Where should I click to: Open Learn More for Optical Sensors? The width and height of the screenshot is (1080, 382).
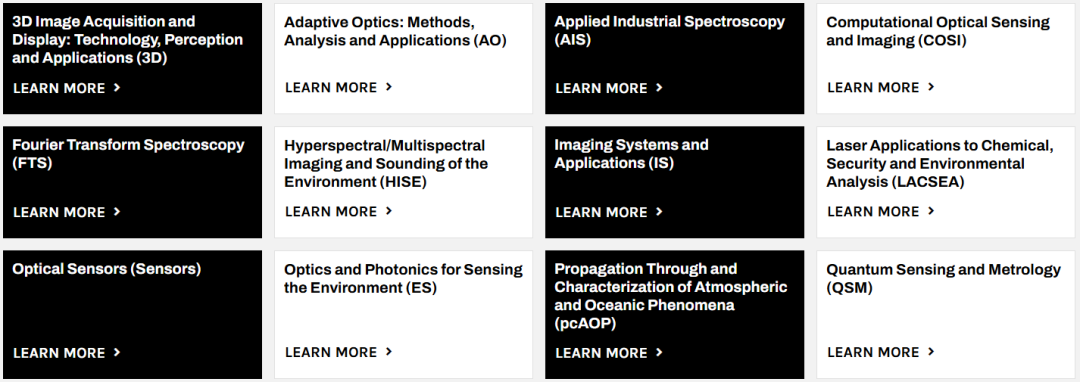pyautogui.click(x=67, y=352)
